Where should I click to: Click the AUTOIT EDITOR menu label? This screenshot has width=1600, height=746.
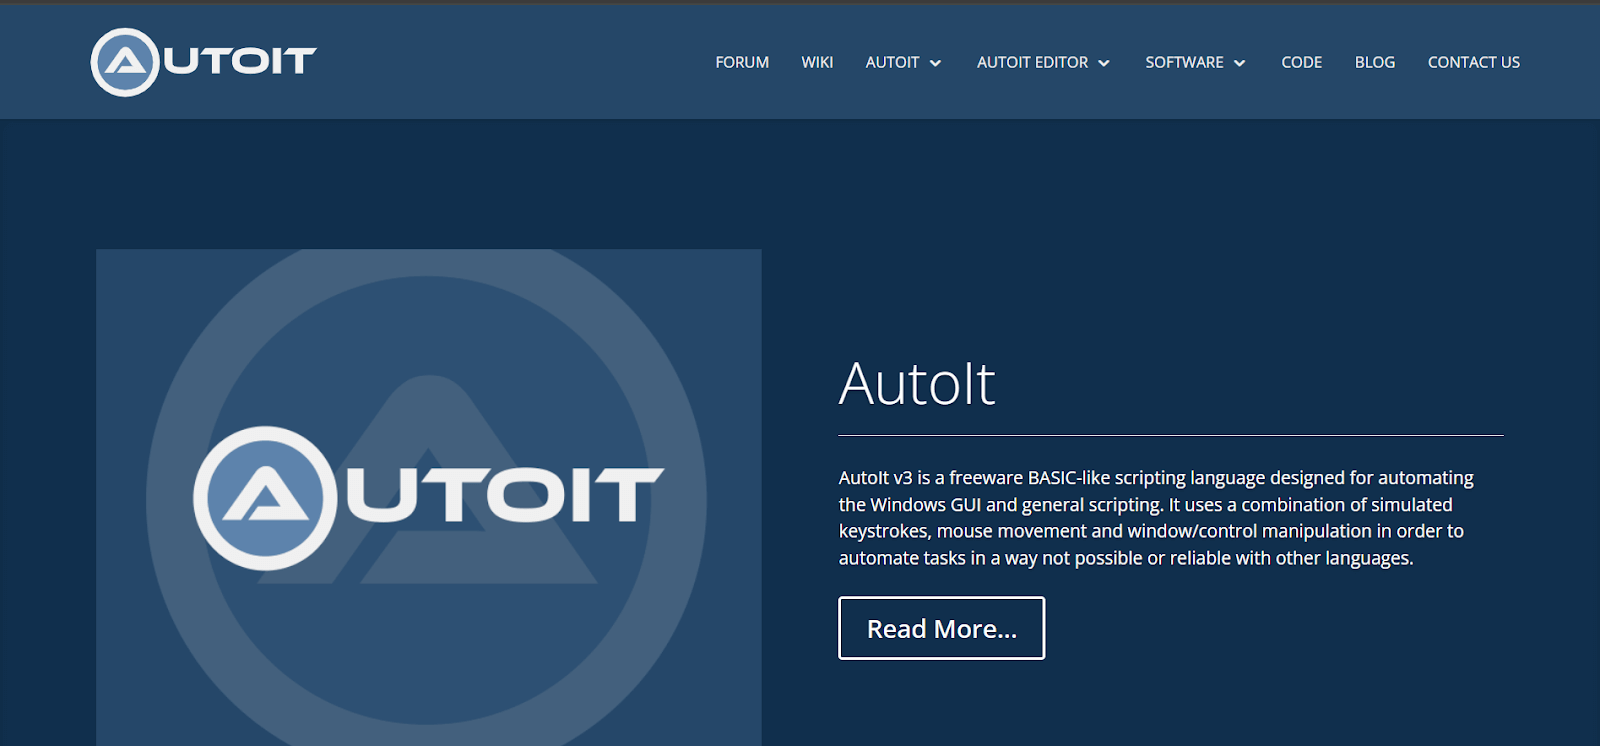pyautogui.click(x=1032, y=62)
